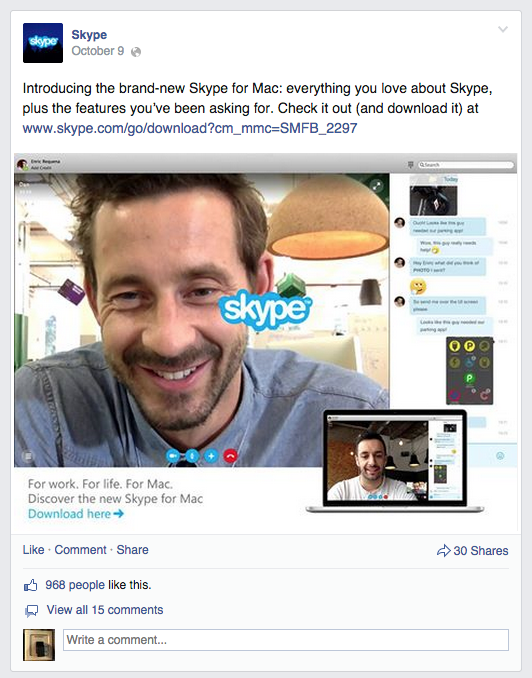This screenshot has width=532, height=678.
Task: Click the 'For work. For life. For Mac.' text
Action: [100, 483]
